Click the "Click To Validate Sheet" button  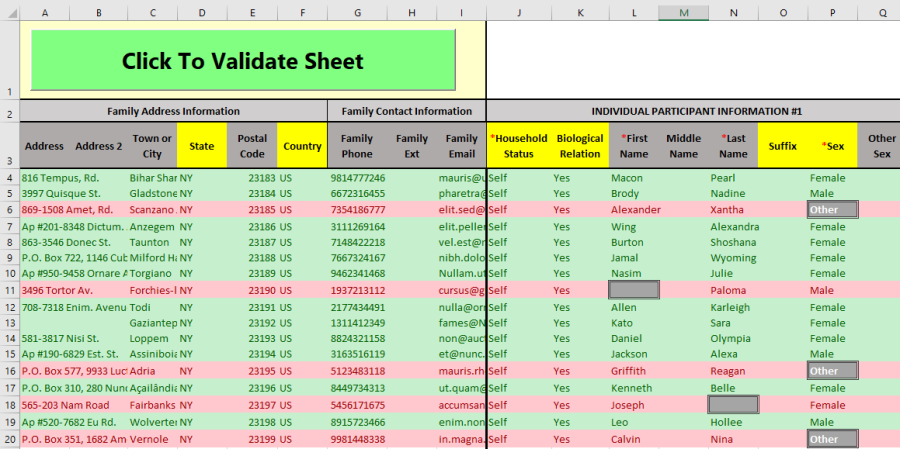click(x=243, y=61)
